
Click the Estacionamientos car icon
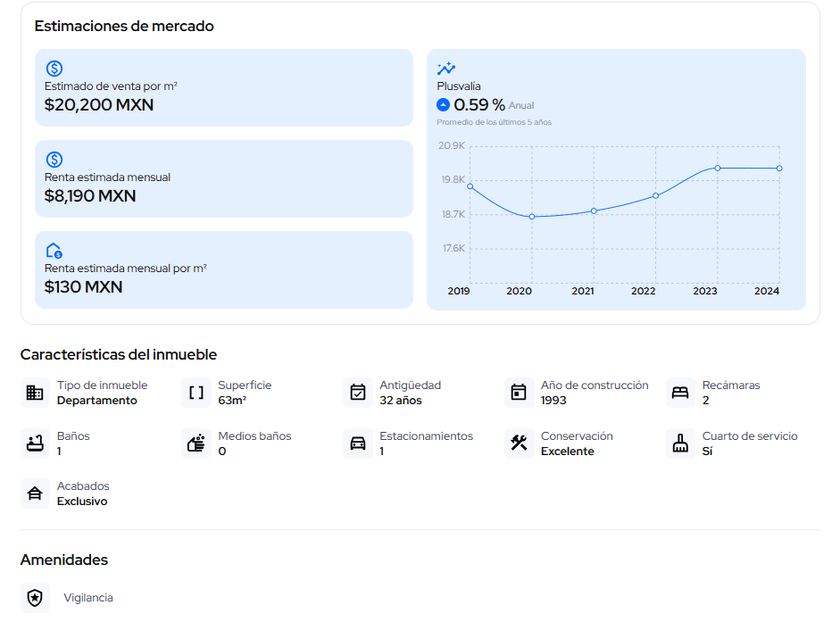[357, 443]
